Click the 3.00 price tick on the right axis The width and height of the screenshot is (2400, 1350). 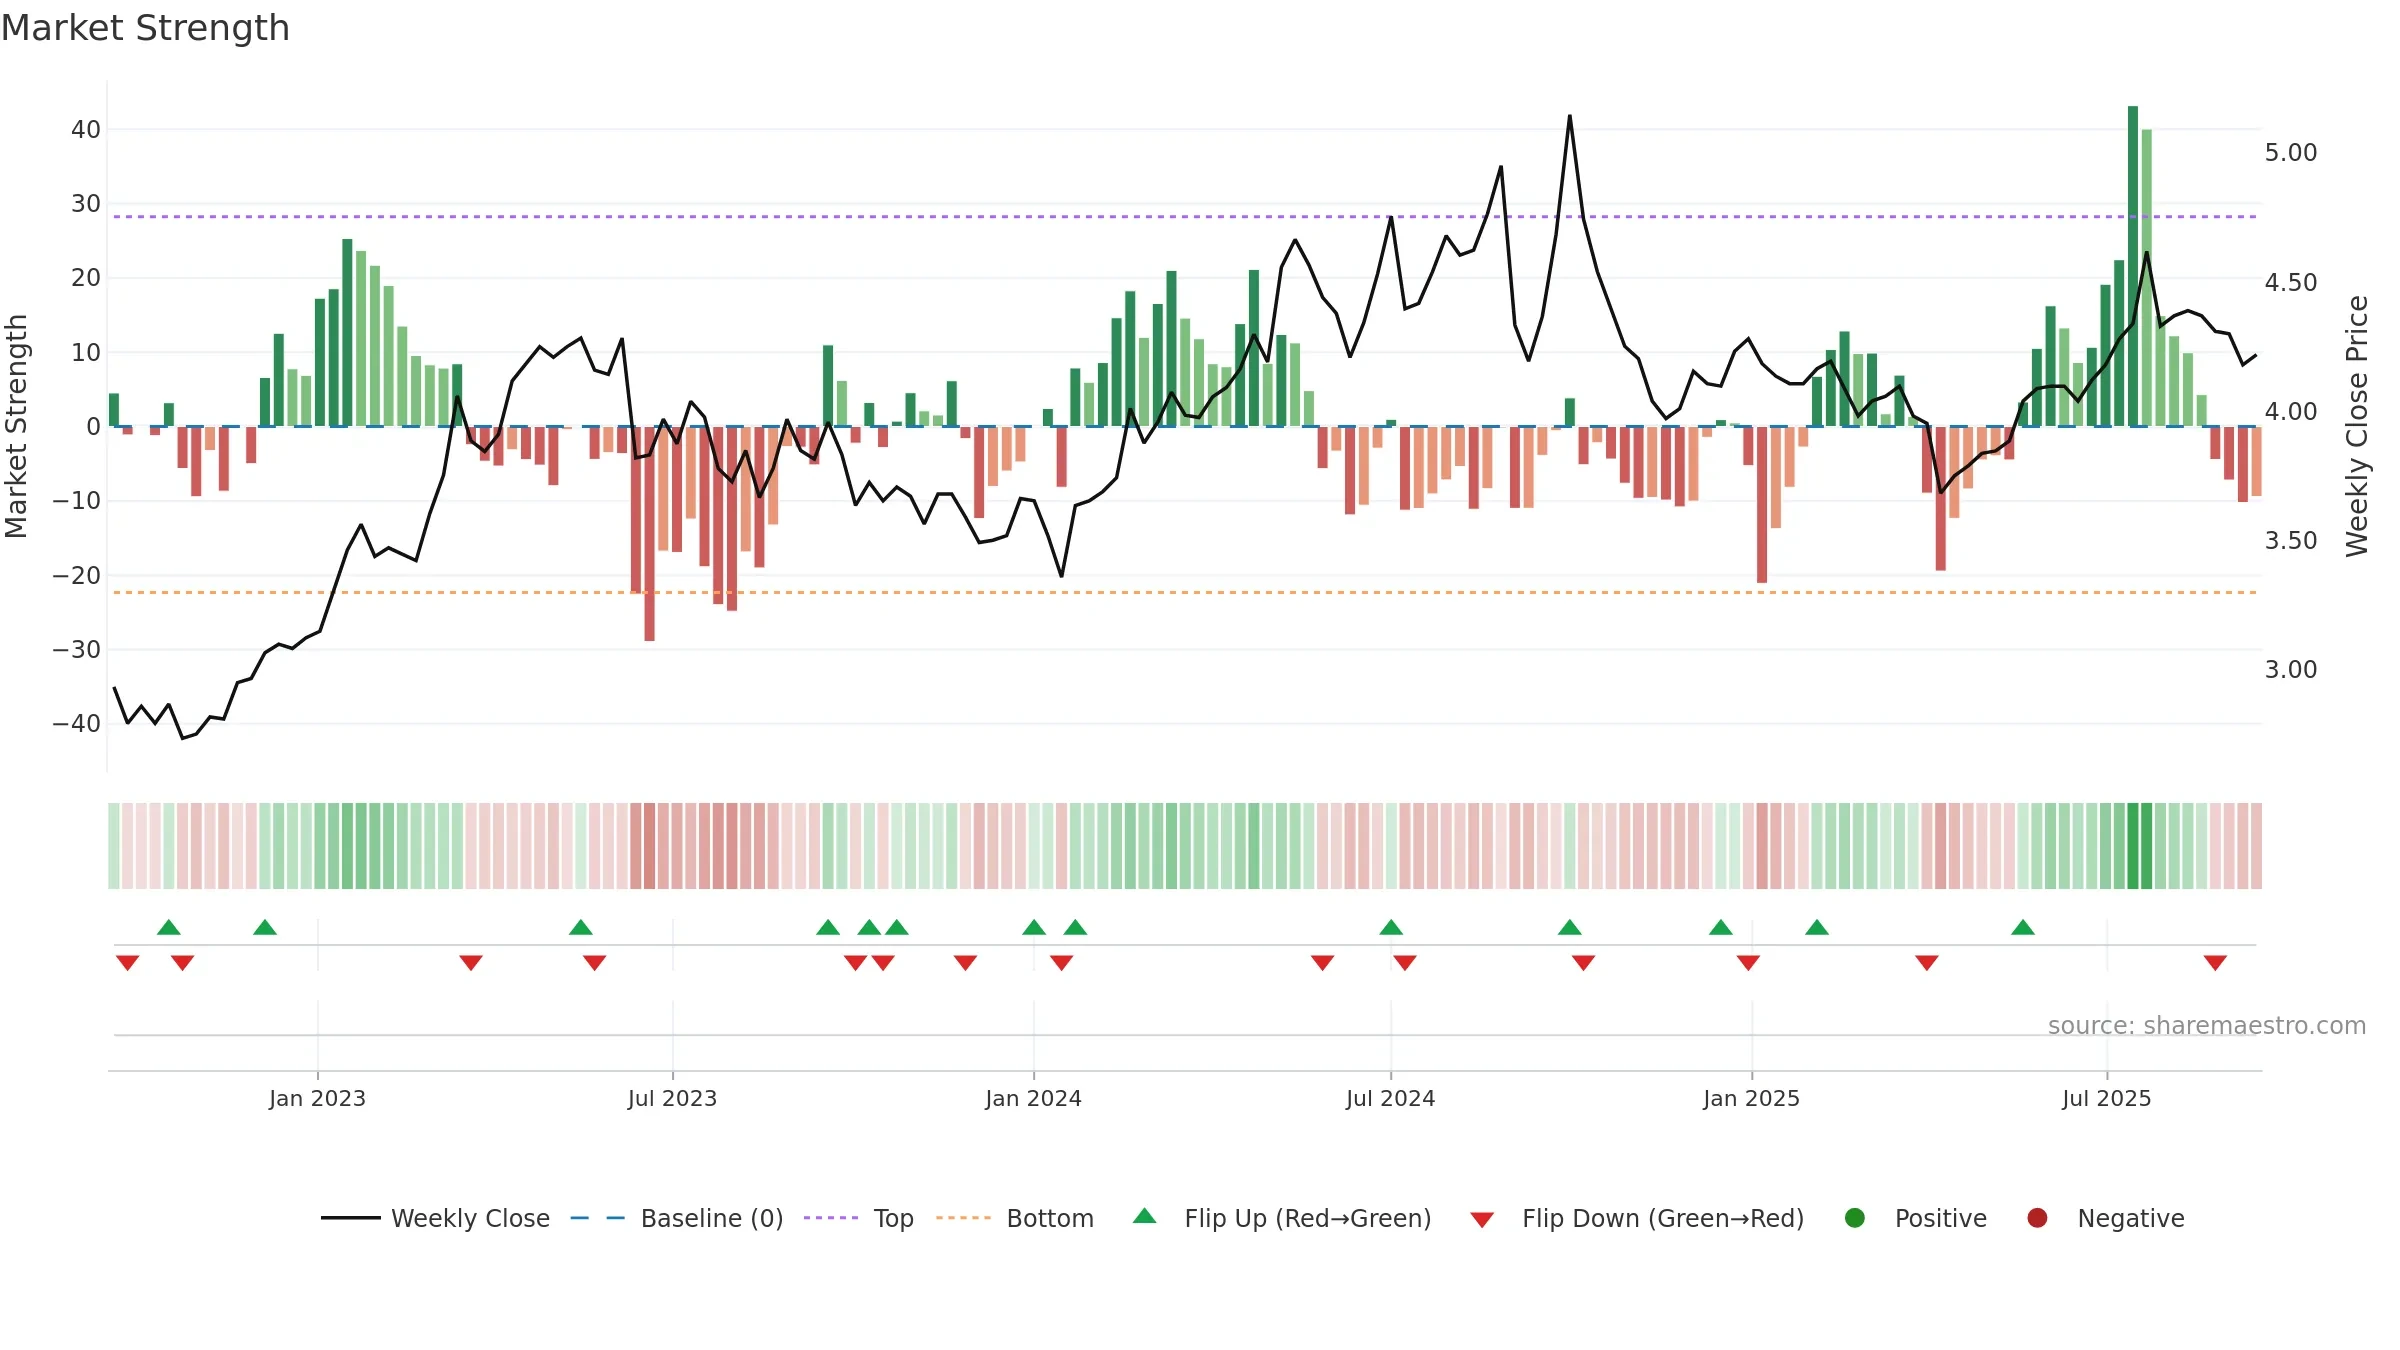coord(2291,669)
